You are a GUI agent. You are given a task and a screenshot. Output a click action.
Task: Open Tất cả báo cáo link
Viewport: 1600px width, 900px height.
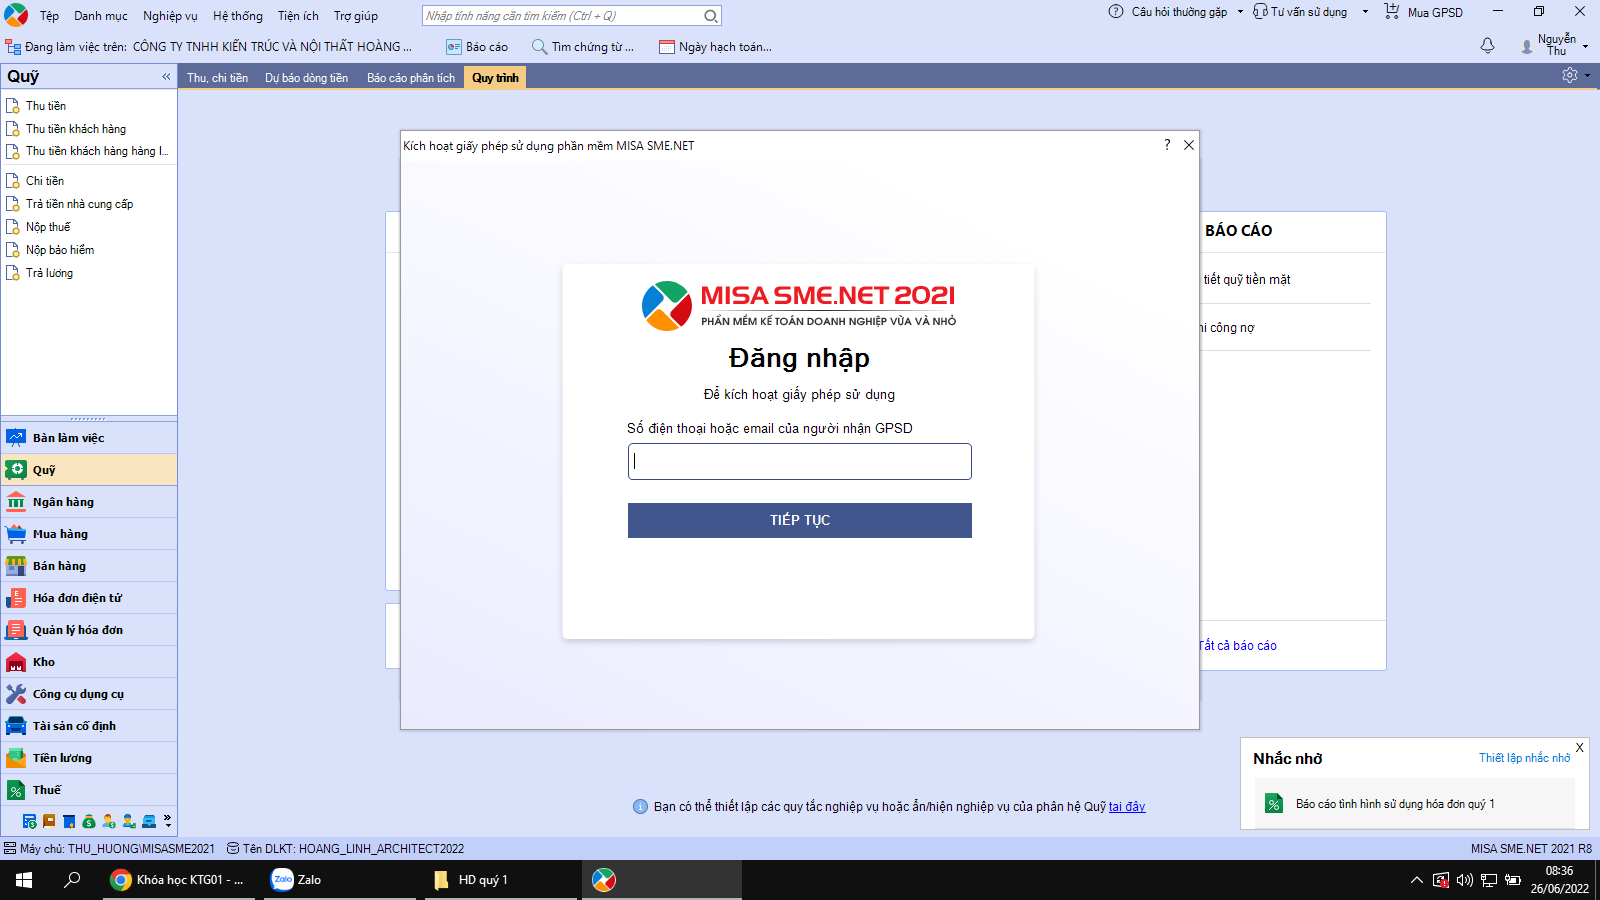click(x=1238, y=646)
